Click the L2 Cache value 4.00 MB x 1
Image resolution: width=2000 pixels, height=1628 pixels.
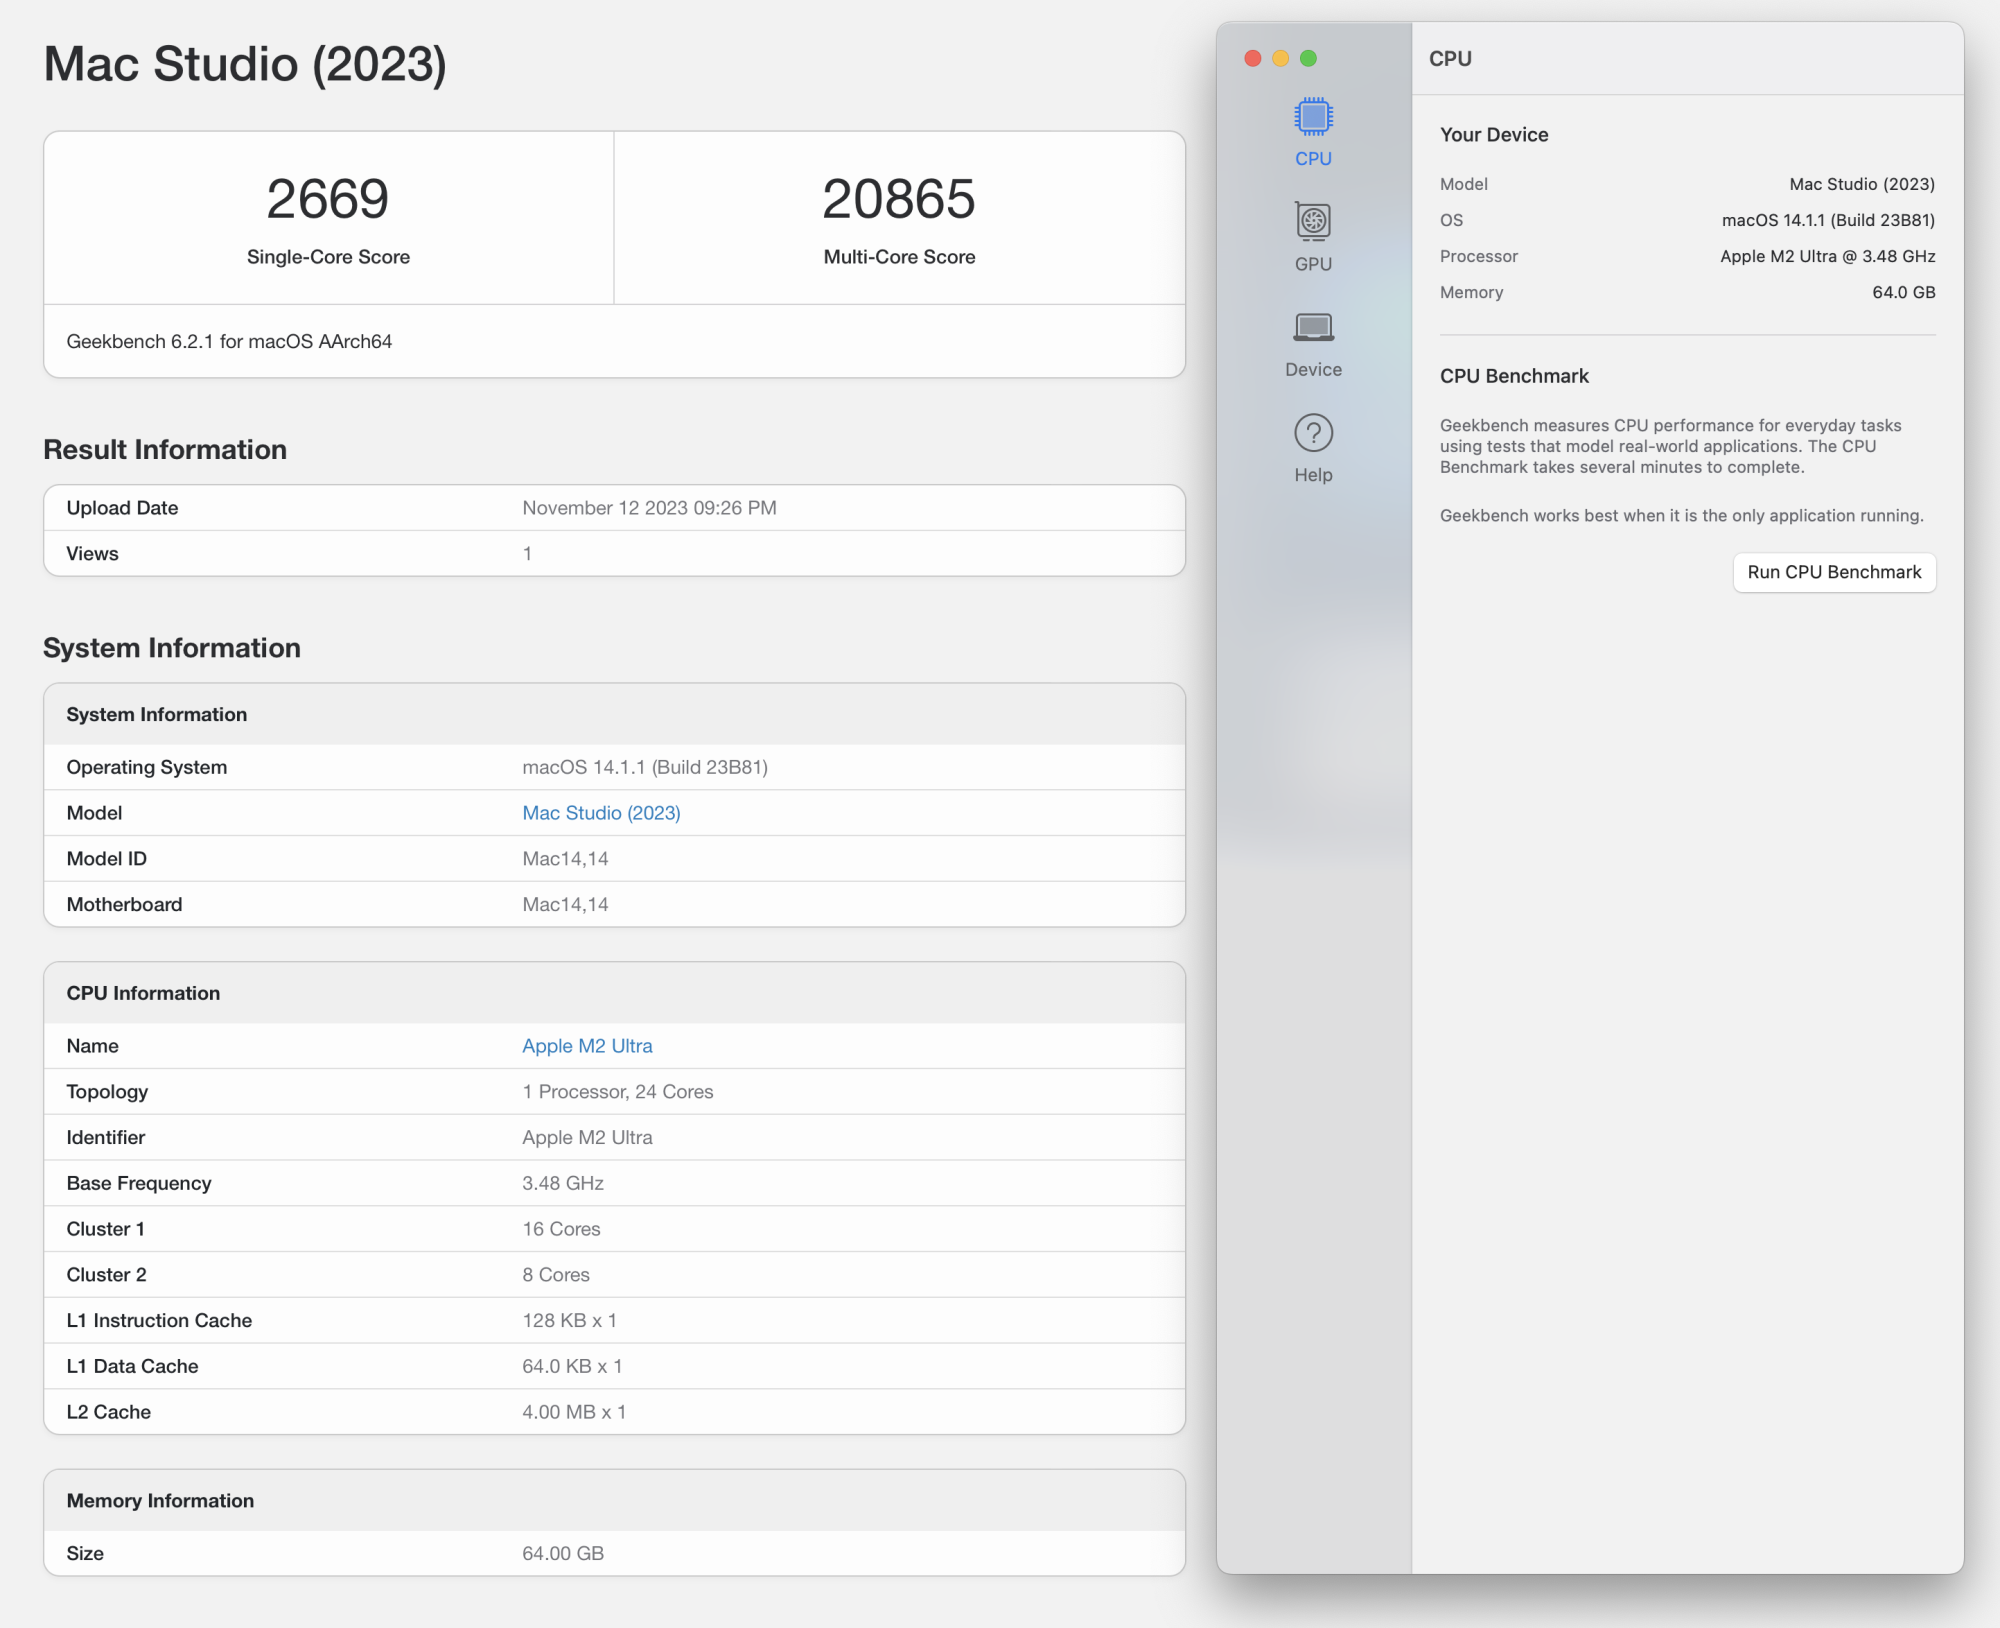[x=574, y=1412]
